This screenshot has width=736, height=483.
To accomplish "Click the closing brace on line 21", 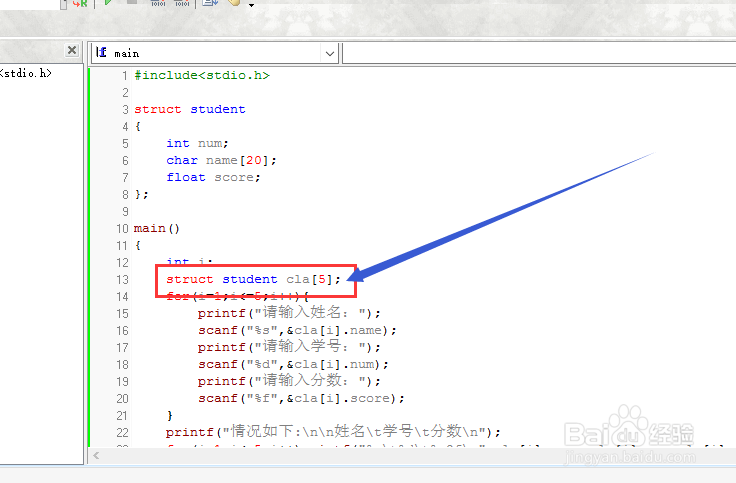I will point(169,415).
